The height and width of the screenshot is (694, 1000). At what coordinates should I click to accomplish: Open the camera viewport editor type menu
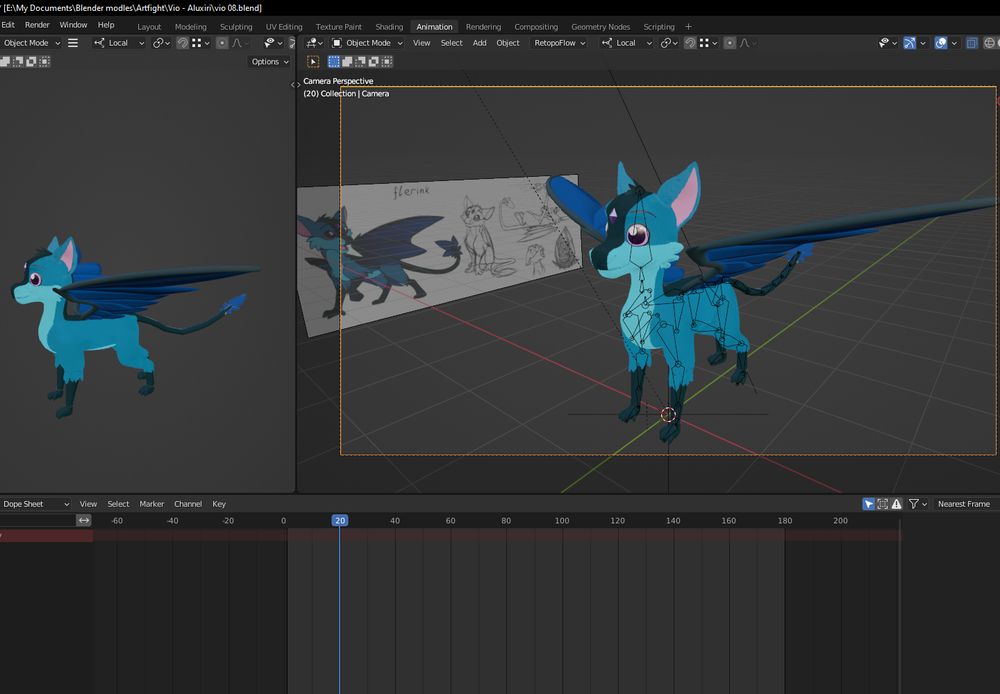click(x=314, y=43)
